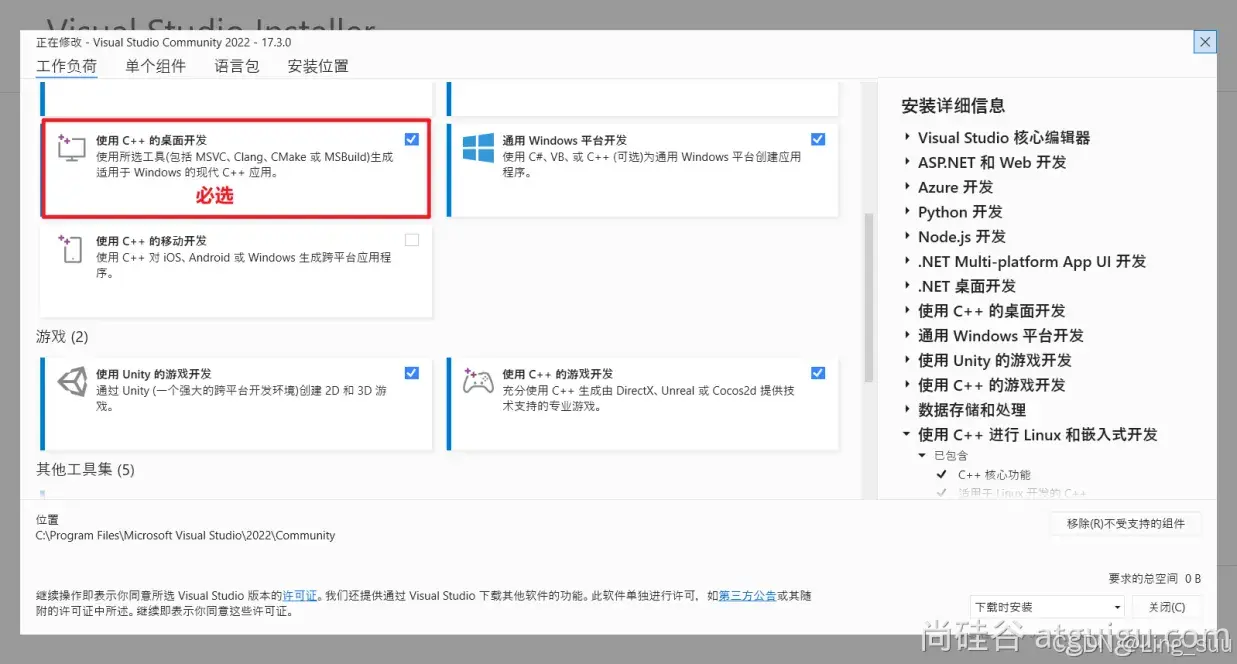This screenshot has width=1237, height=664.
Task: Open the 下载时安装 dropdown
Action: (1047, 607)
